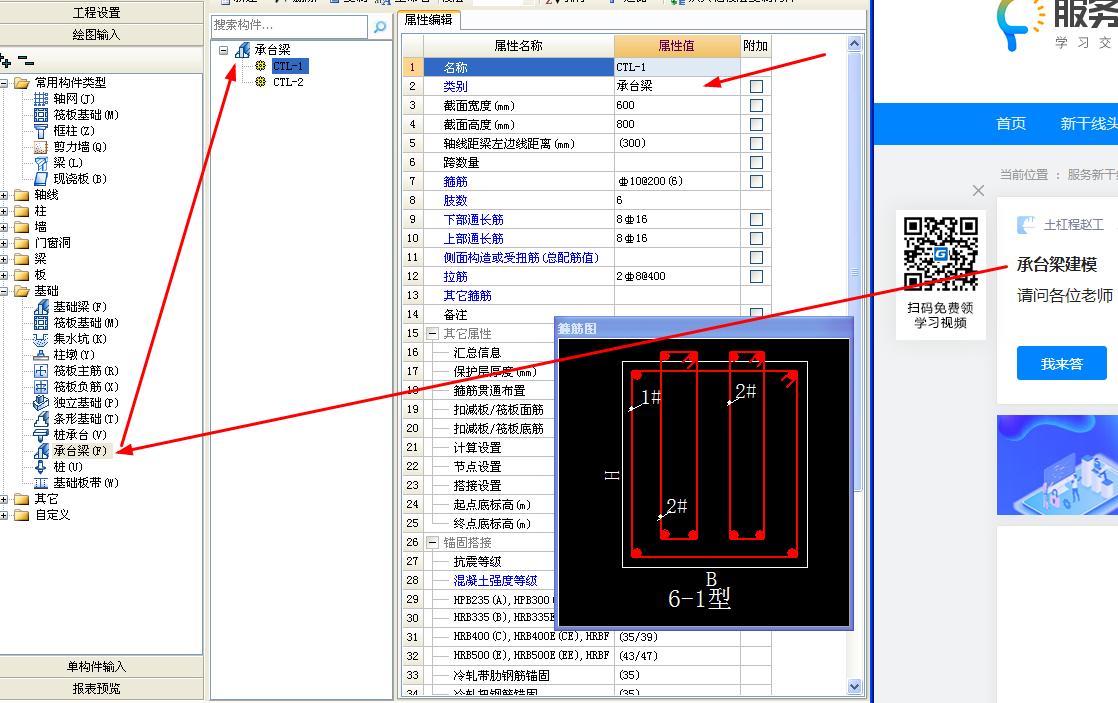Image resolution: width=1118 pixels, height=703 pixels.
Task: Select the 筏板负筋 (X) icon
Action: [41, 387]
